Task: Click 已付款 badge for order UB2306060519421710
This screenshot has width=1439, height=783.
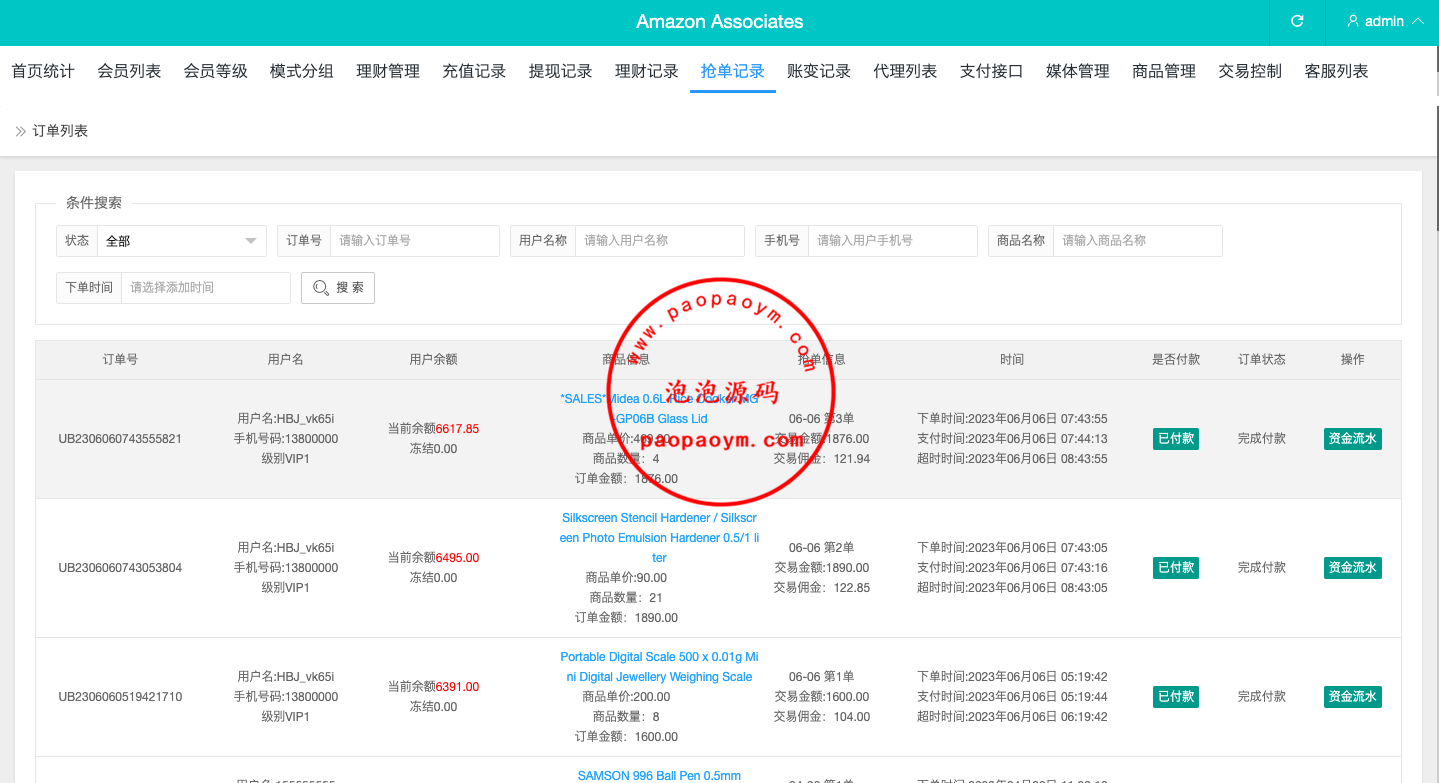Action: pos(1175,697)
